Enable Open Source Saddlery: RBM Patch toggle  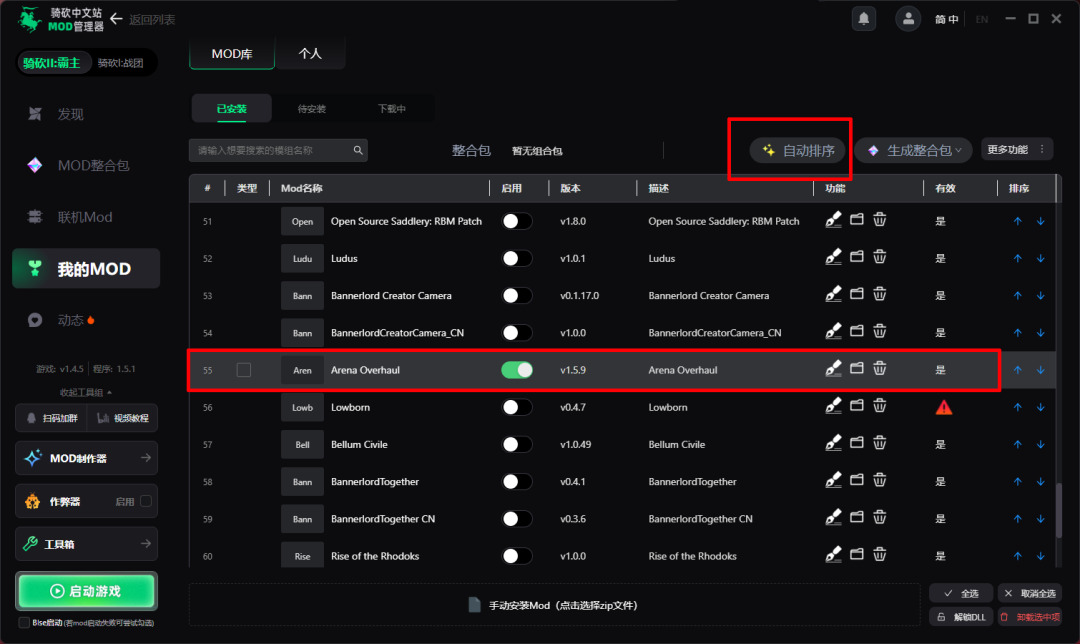pyautogui.click(x=517, y=221)
